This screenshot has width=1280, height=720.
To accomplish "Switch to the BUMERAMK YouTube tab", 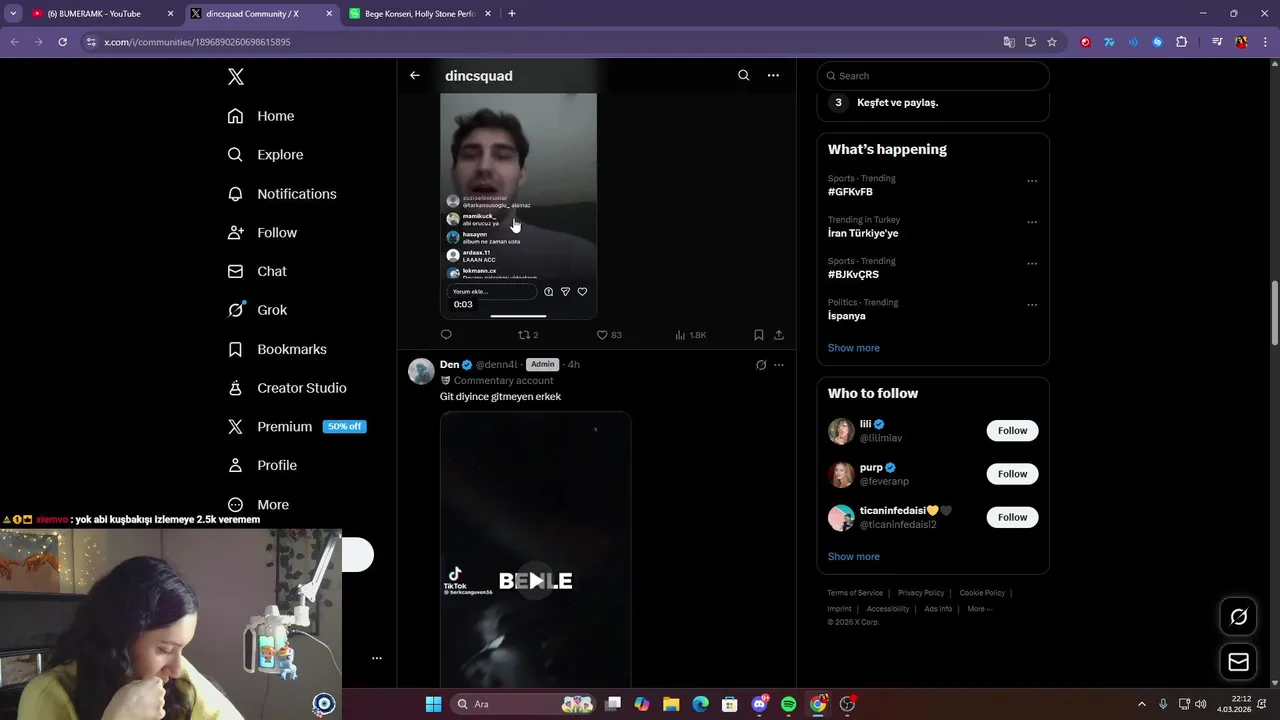I will tap(102, 14).
